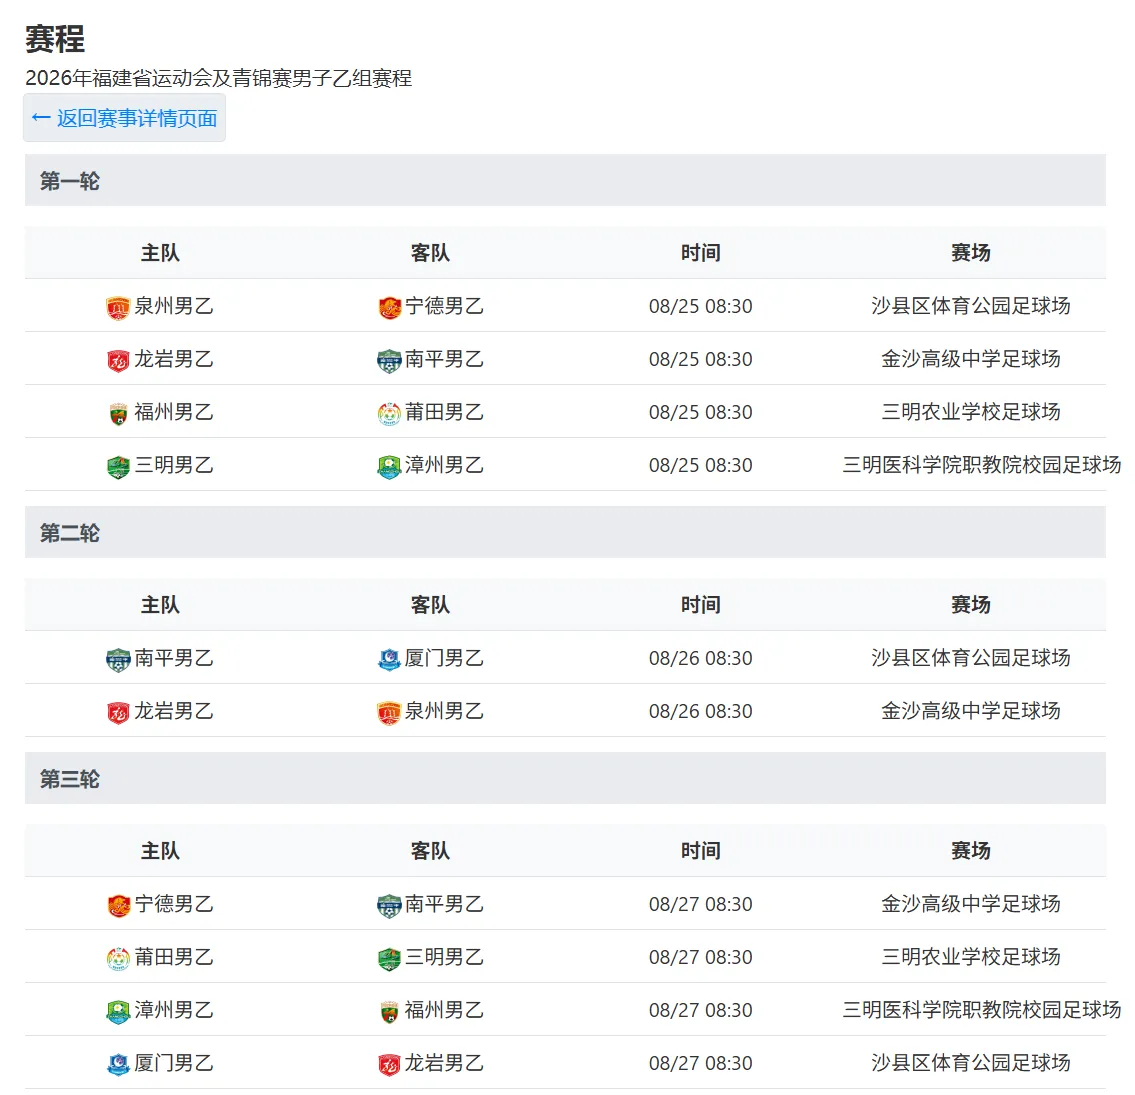The height and width of the screenshot is (1095, 1135).
Task: Click 莆田男乙 badge in round one away column
Action: click(389, 413)
